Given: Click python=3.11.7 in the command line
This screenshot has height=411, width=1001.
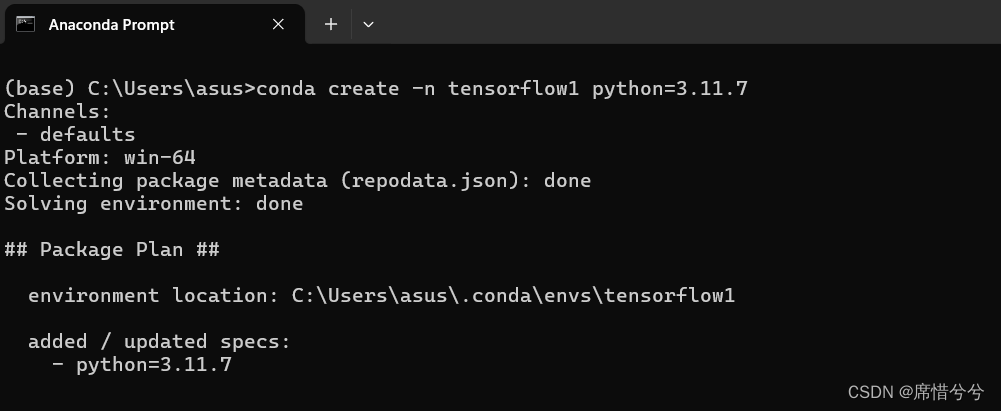Looking at the screenshot, I should (x=670, y=88).
